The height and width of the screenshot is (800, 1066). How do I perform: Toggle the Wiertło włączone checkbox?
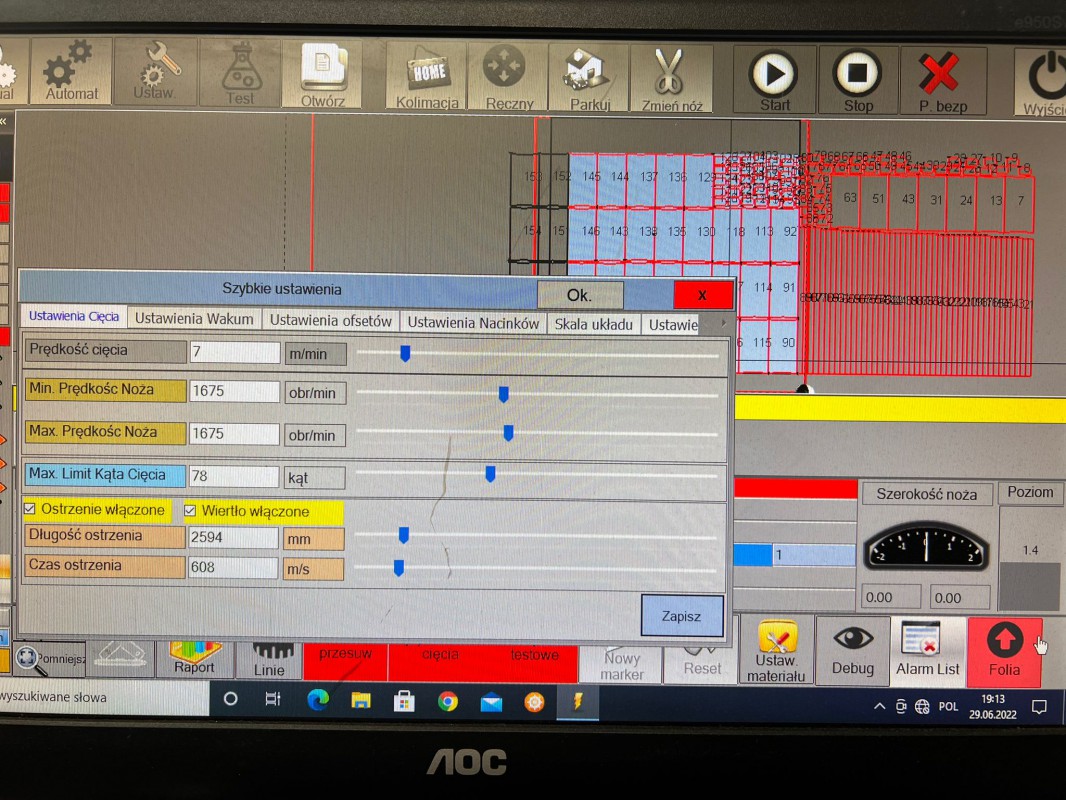click(190, 511)
